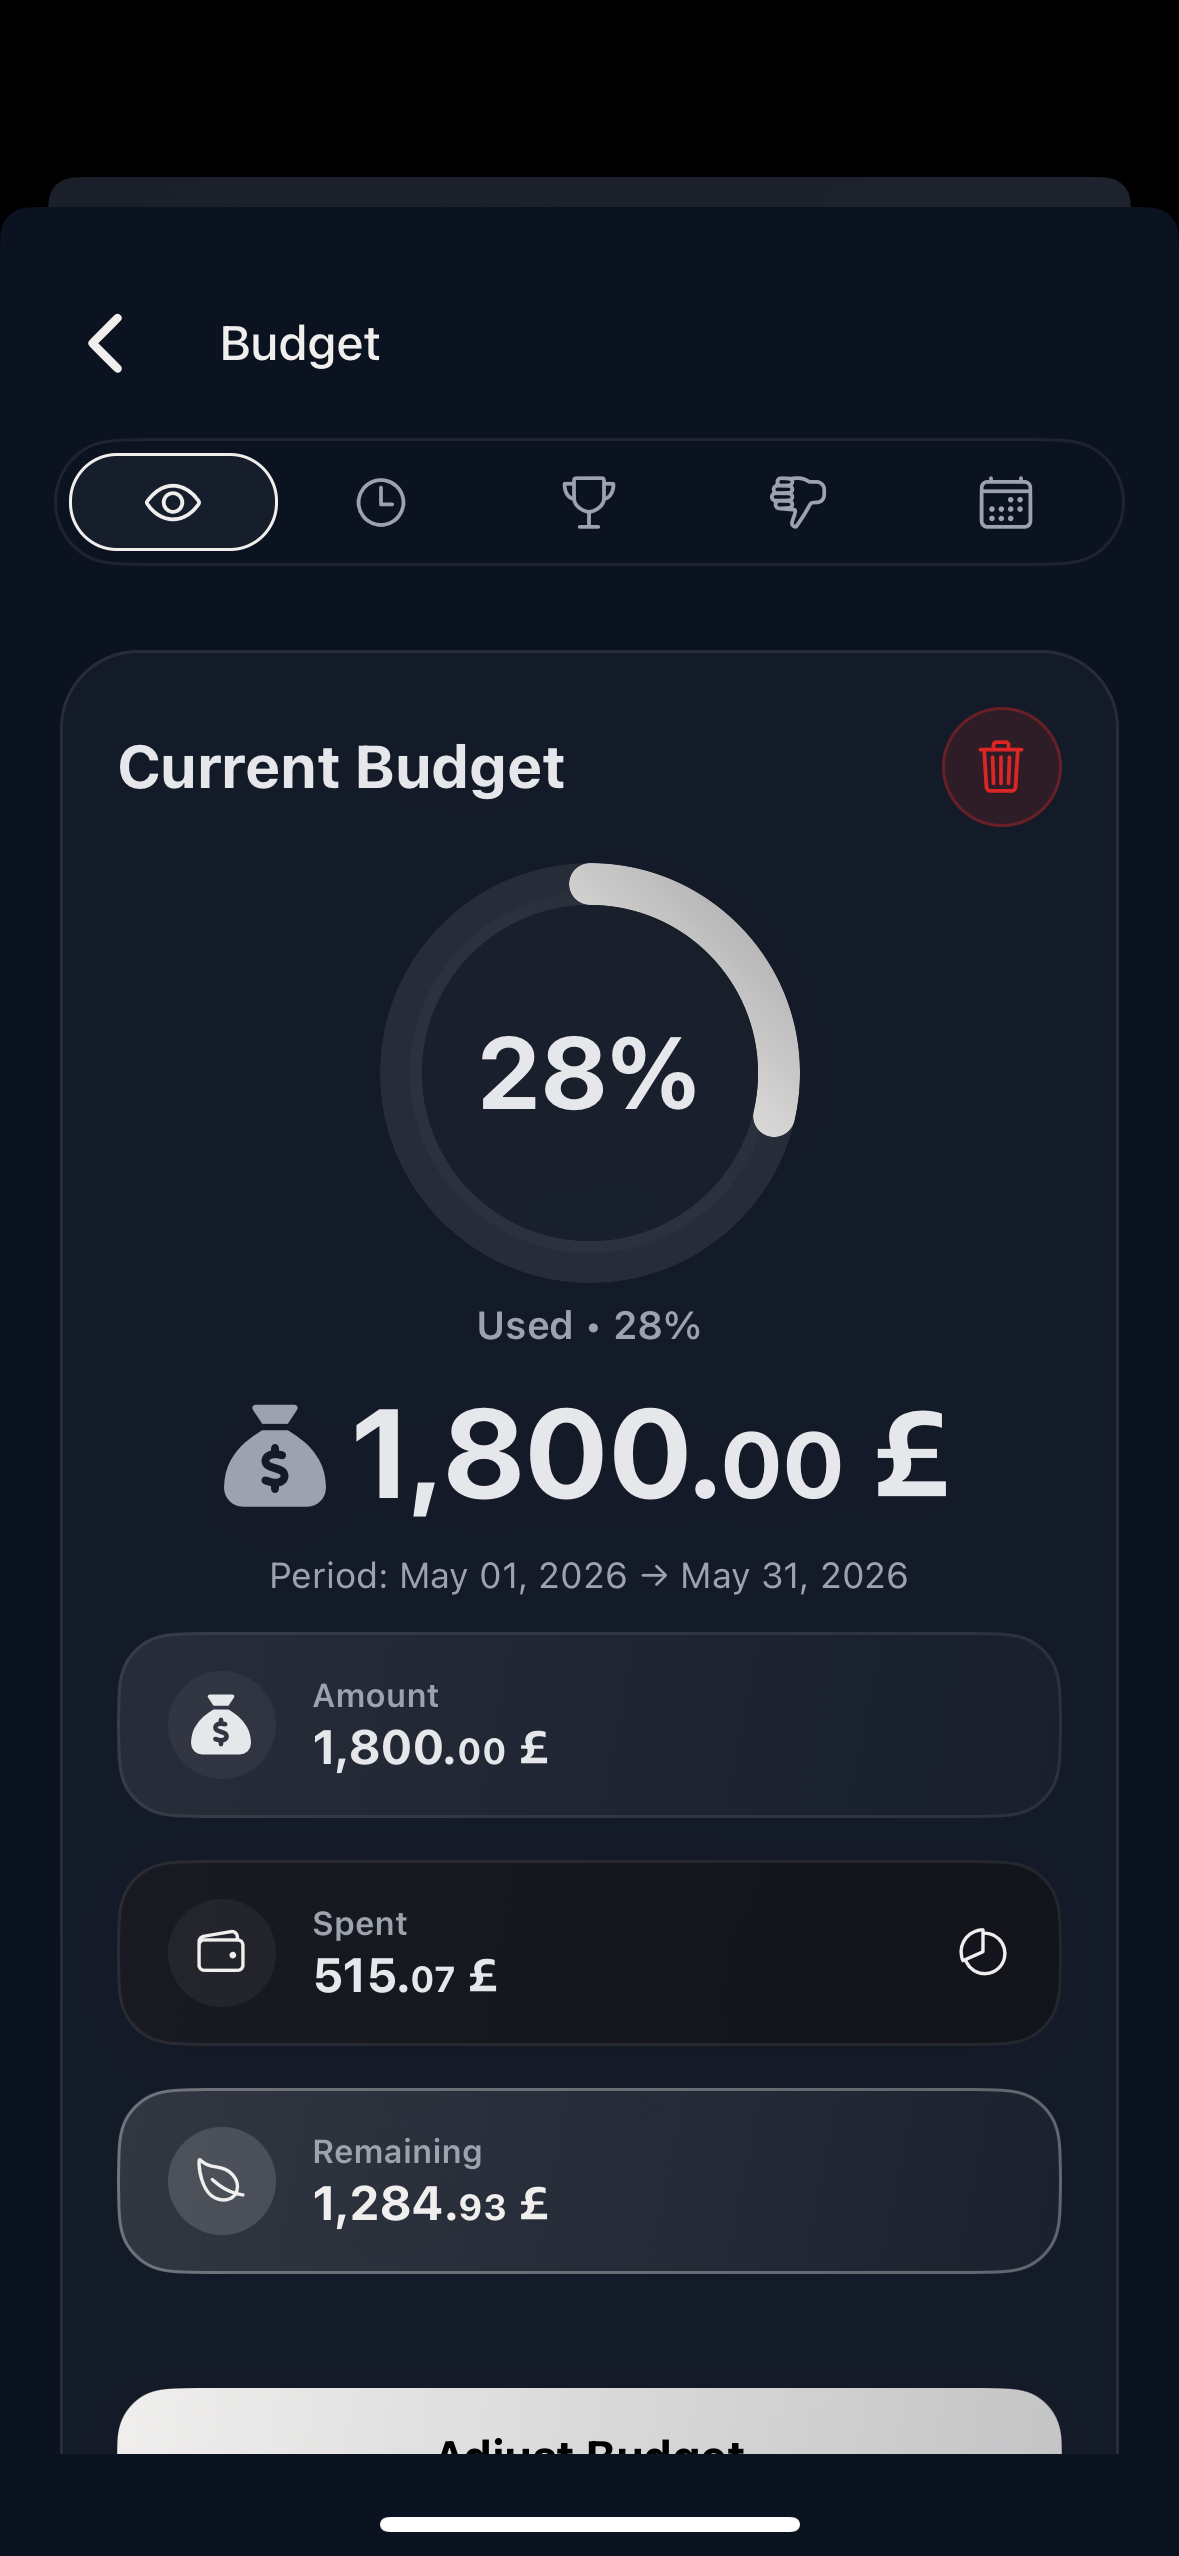Expand the Spent 515.07 £ card
1179x2556 pixels.
point(589,1953)
